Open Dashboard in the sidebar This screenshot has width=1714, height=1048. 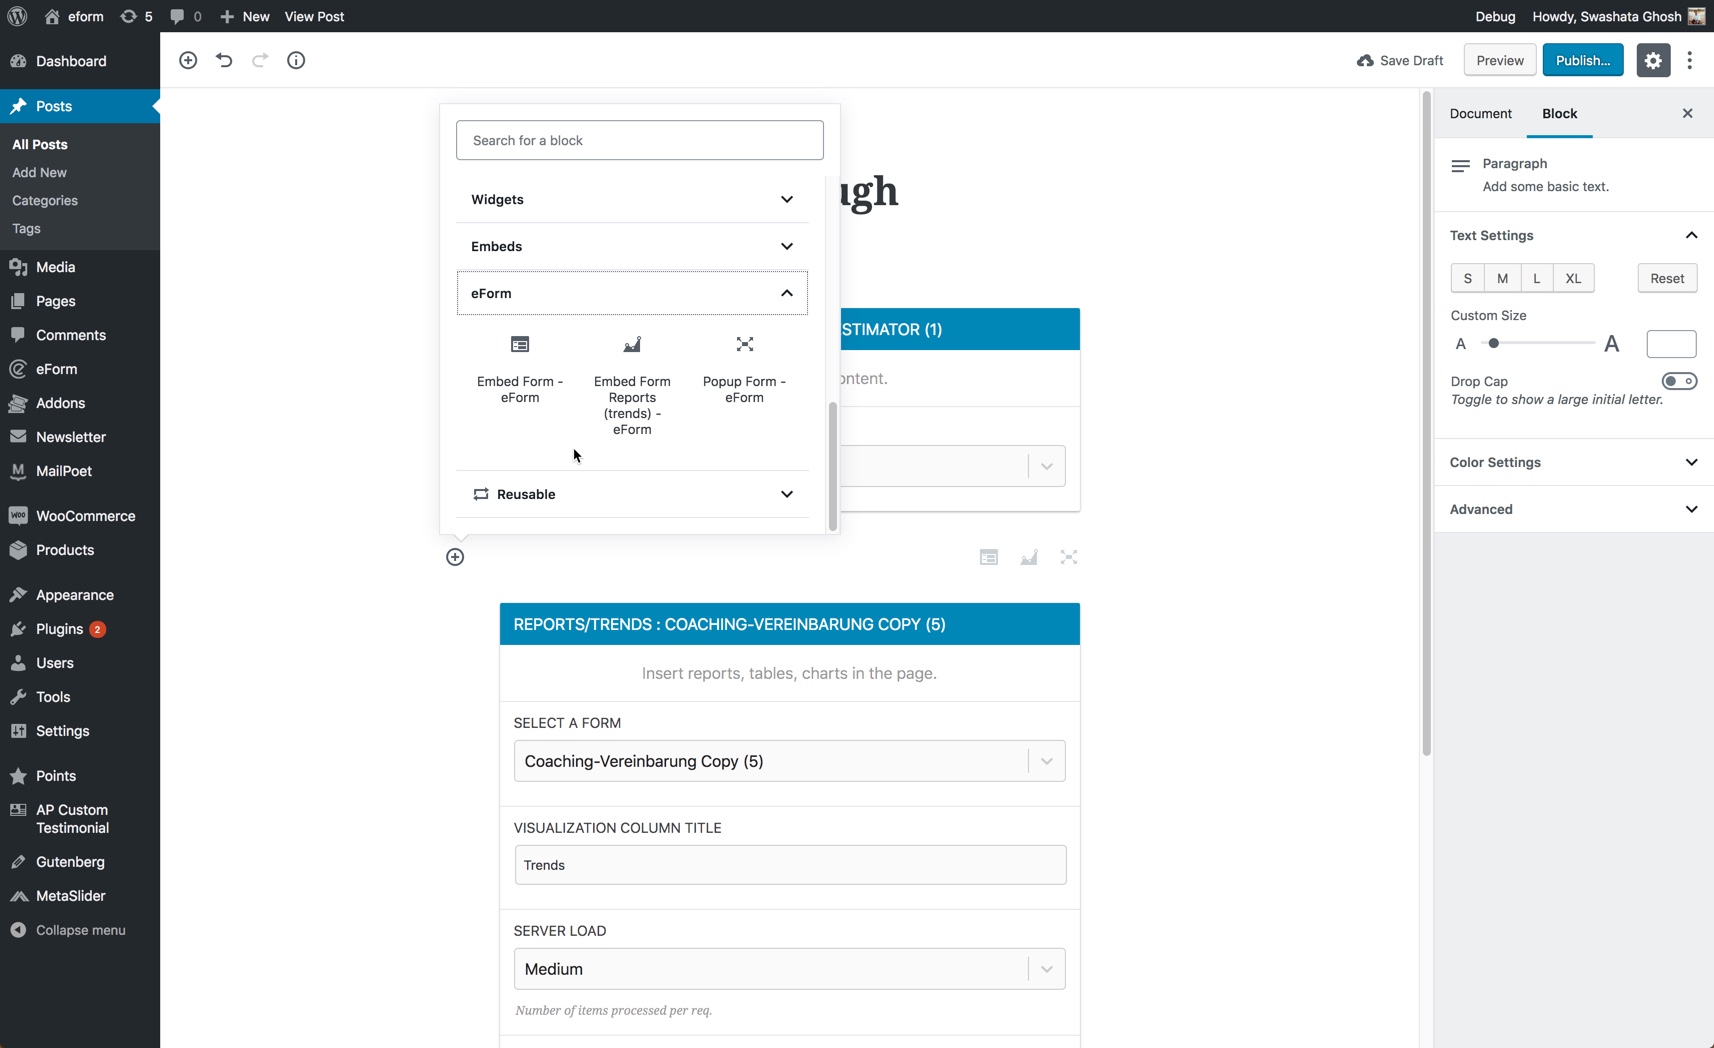click(x=80, y=61)
